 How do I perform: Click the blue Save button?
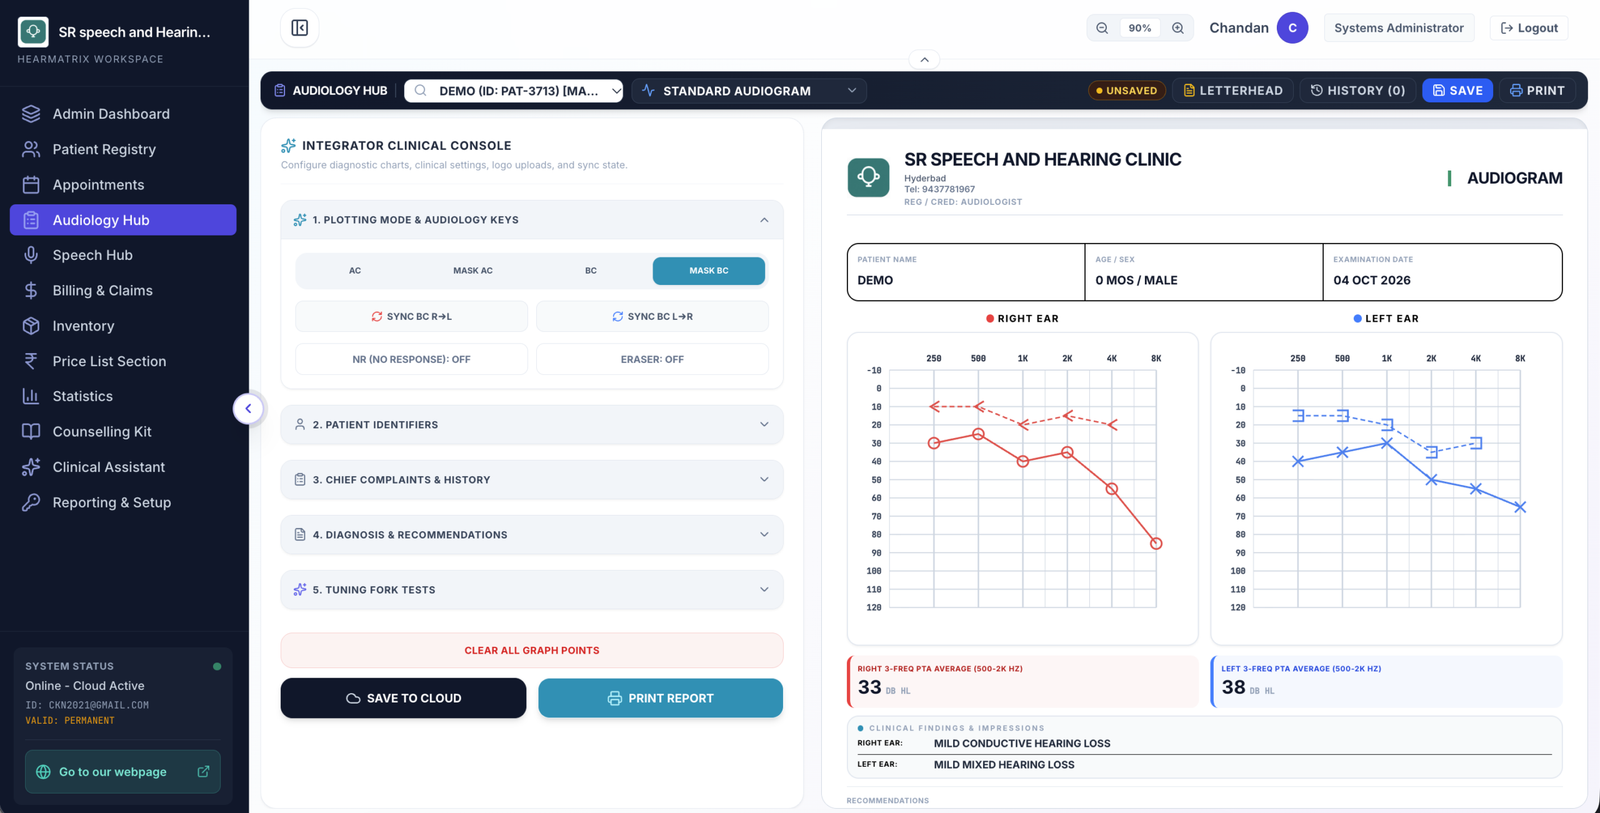[x=1457, y=91]
